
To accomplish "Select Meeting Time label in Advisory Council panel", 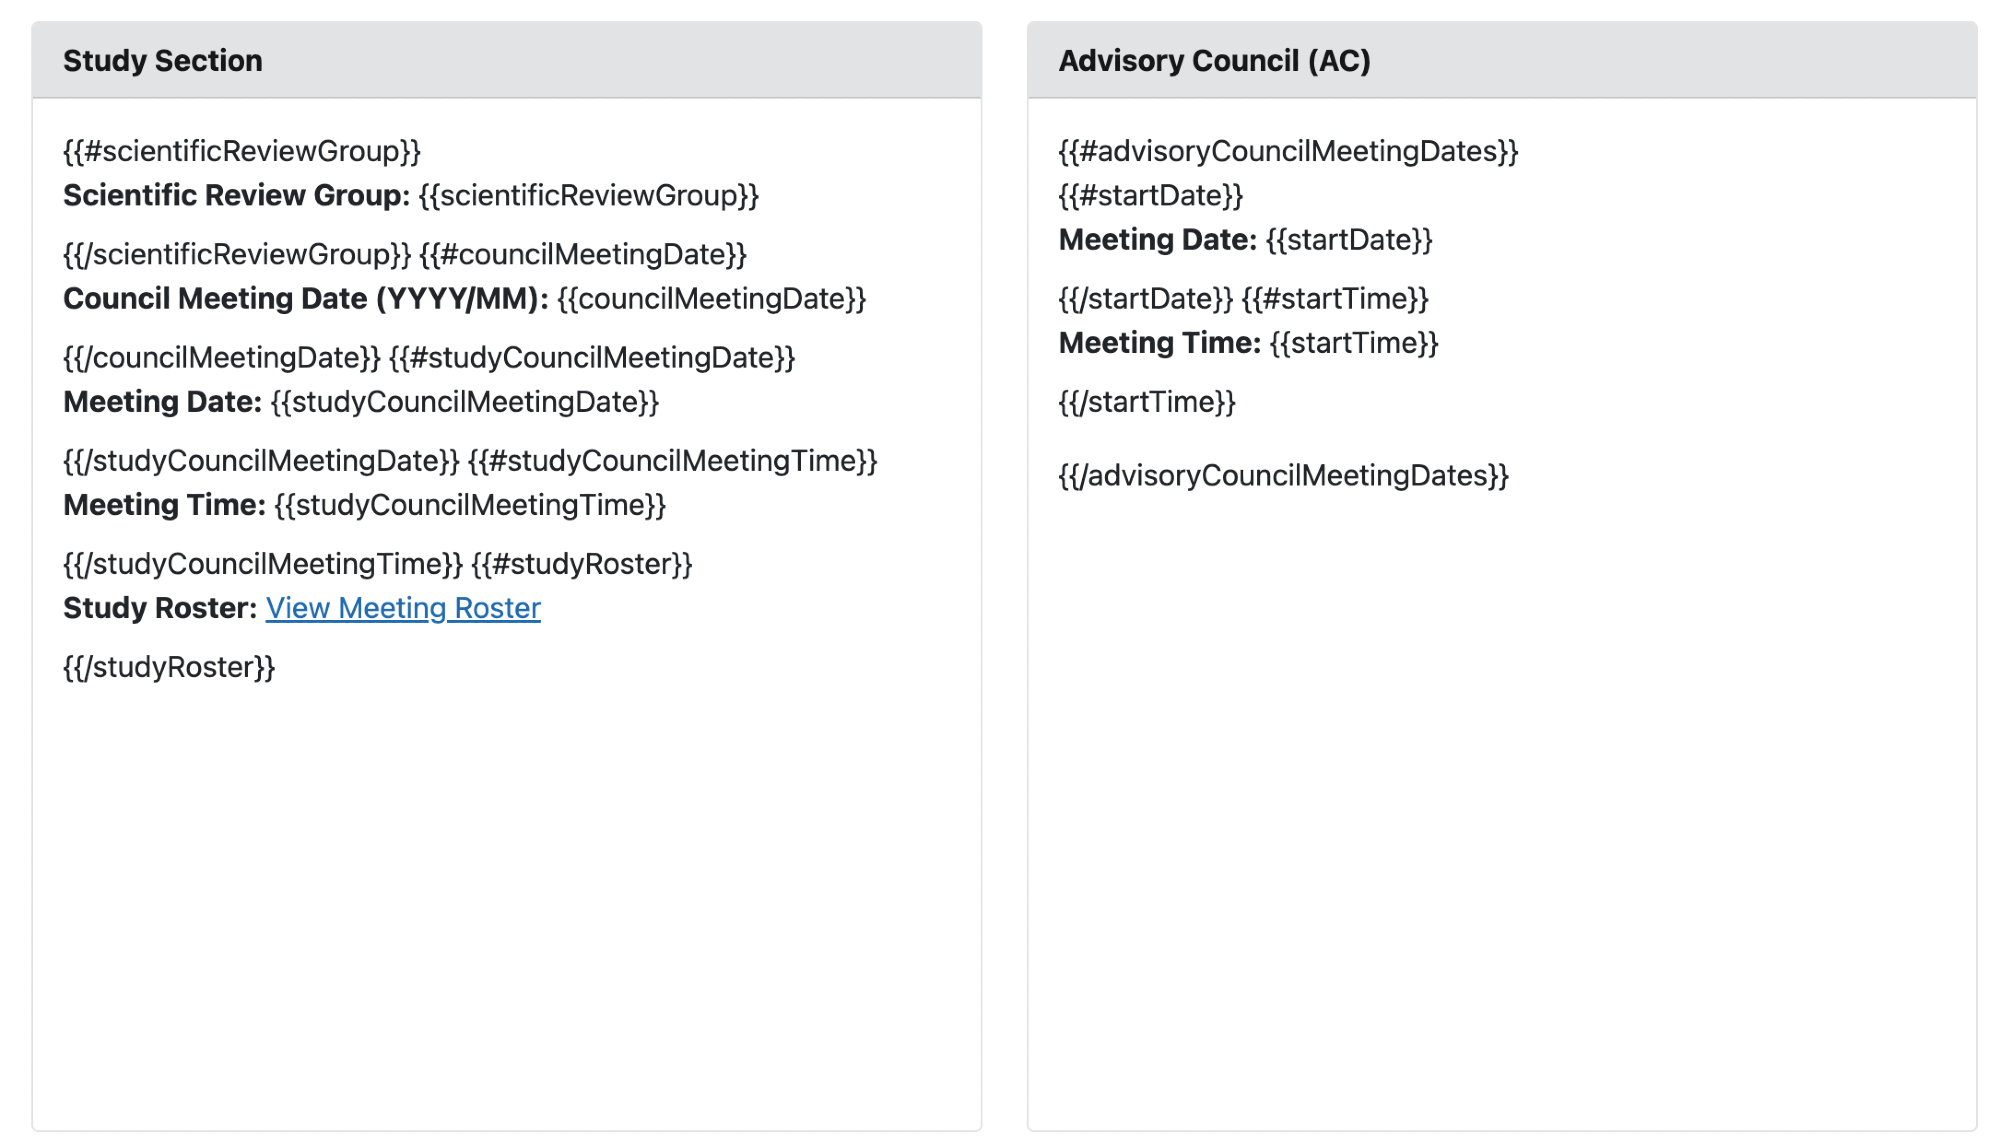I will [1159, 343].
